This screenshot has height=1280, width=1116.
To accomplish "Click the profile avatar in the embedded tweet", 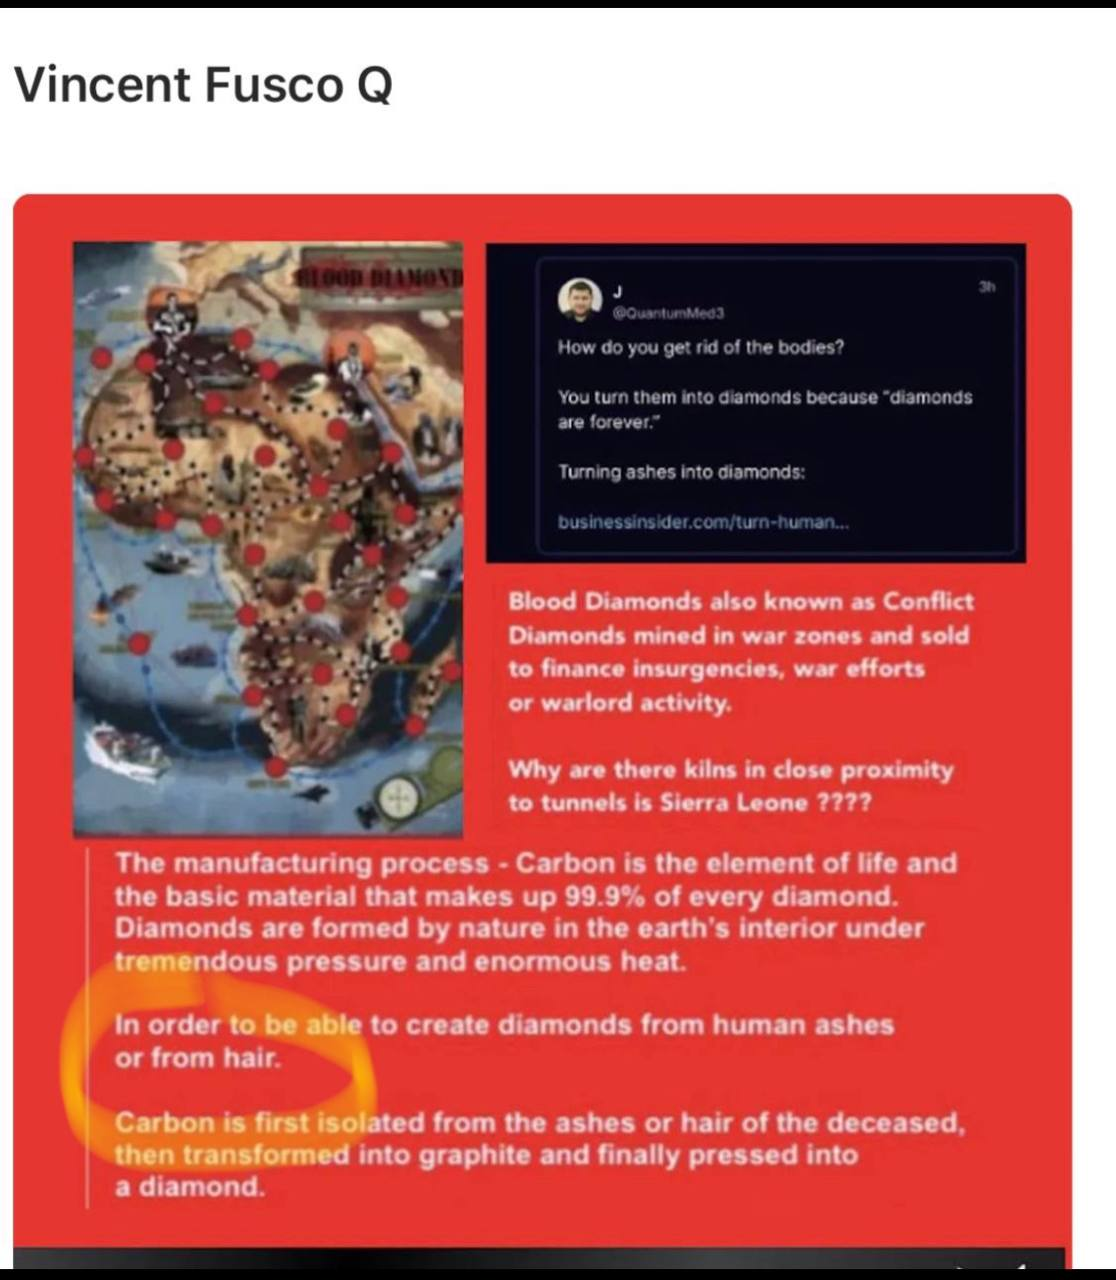I will (x=579, y=300).
